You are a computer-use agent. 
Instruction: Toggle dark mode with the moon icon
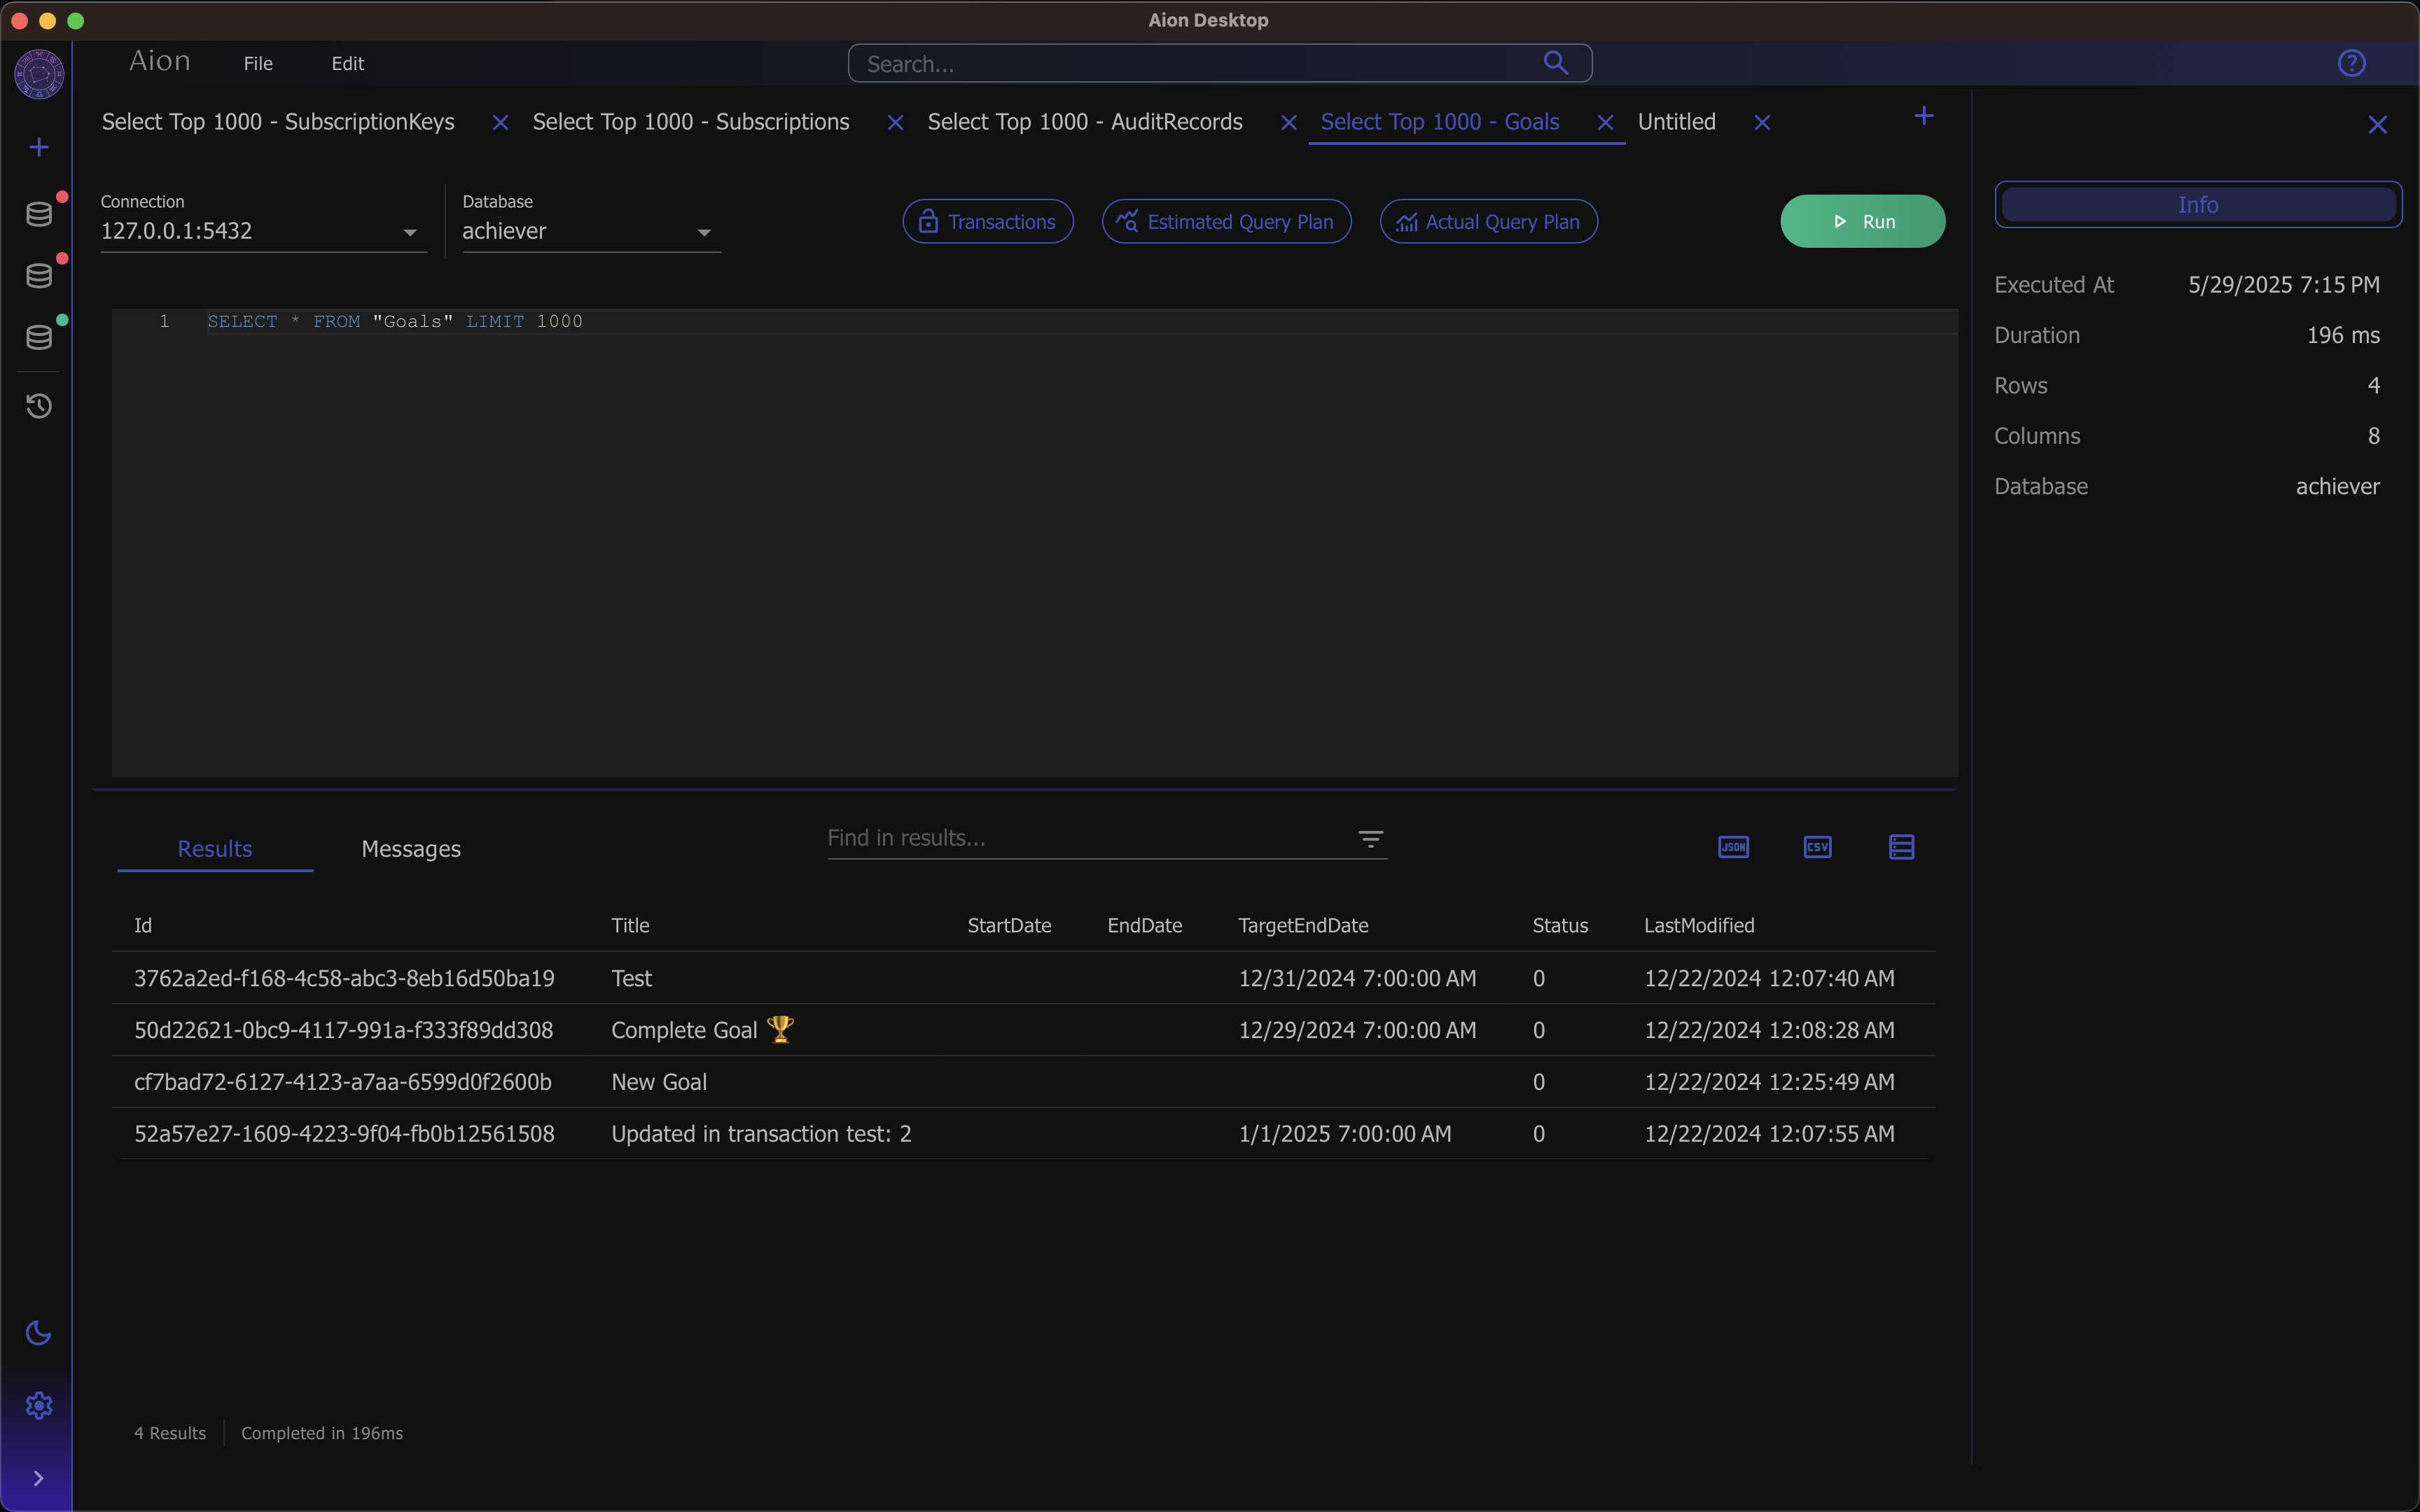pos(38,1333)
